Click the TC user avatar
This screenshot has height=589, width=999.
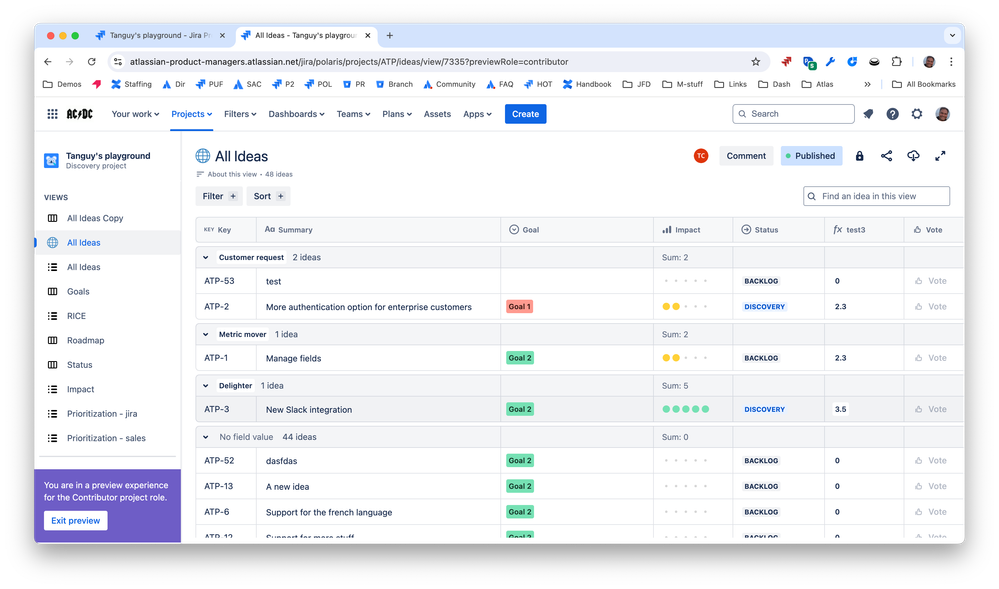pos(701,156)
